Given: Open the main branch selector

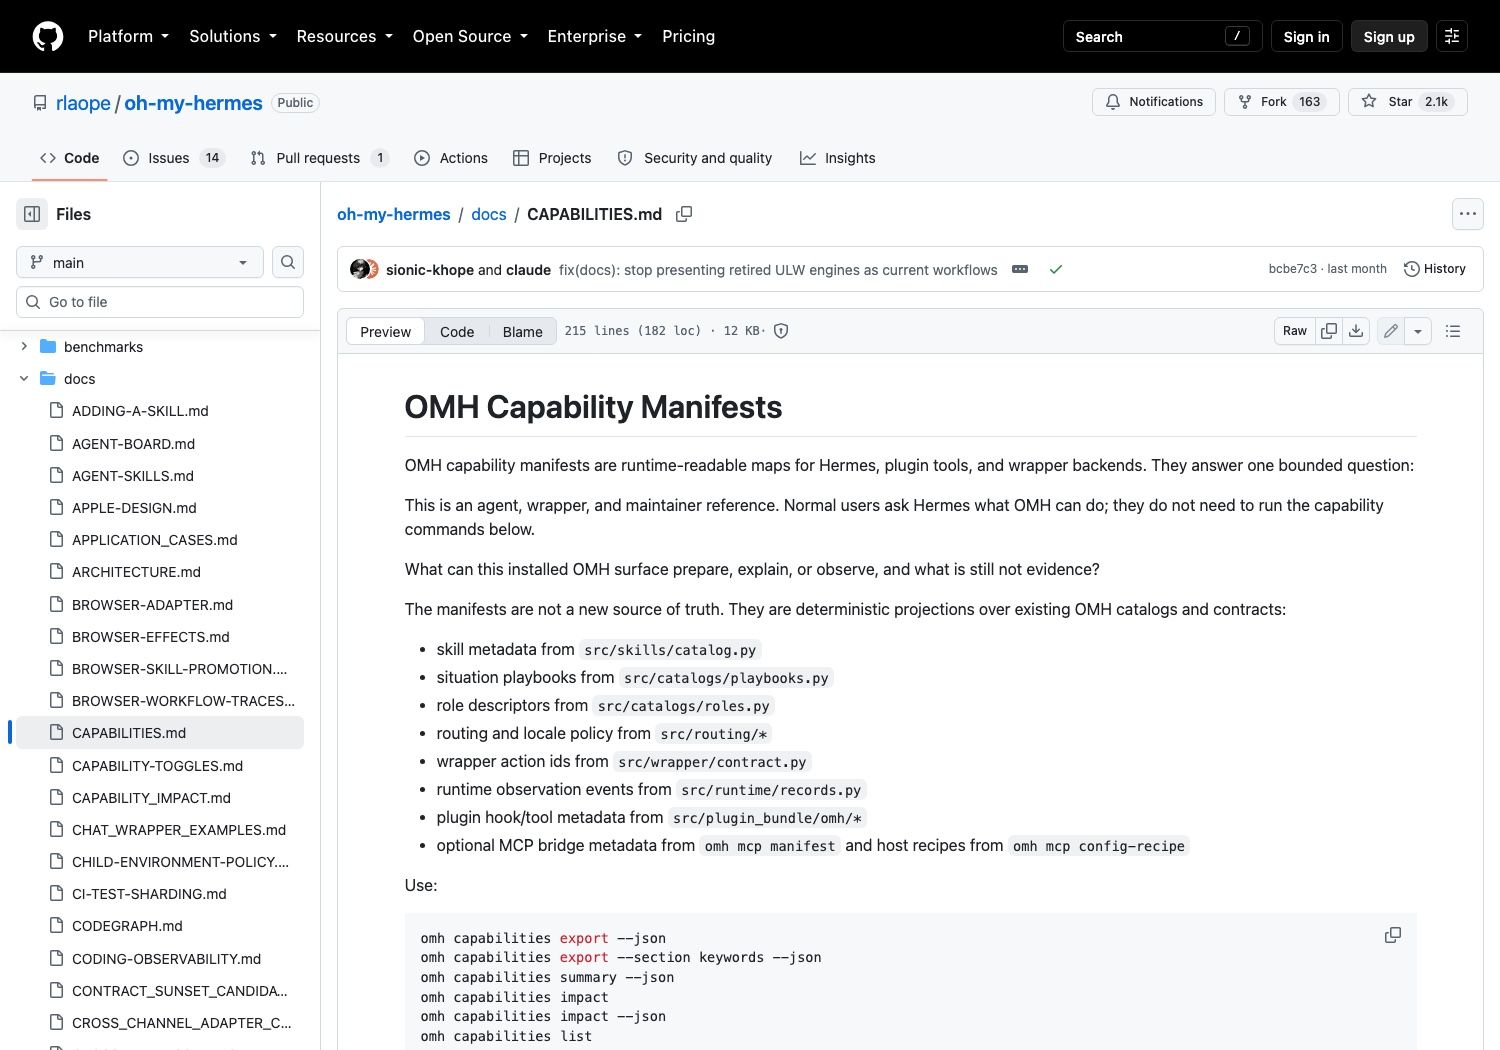Looking at the screenshot, I should coord(140,262).
